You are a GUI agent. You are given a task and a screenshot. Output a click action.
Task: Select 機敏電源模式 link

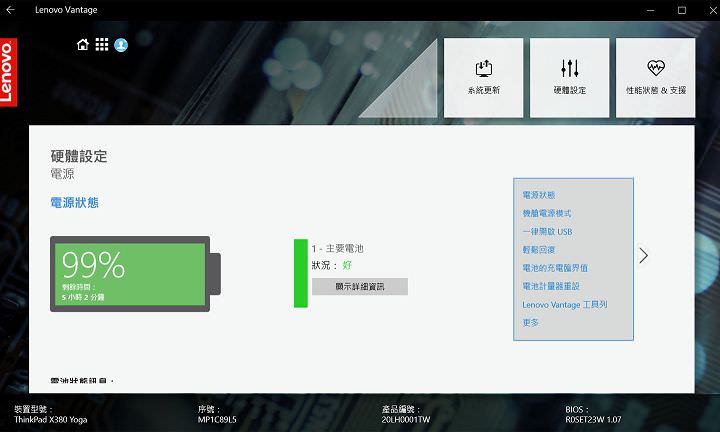coord(547,213)
